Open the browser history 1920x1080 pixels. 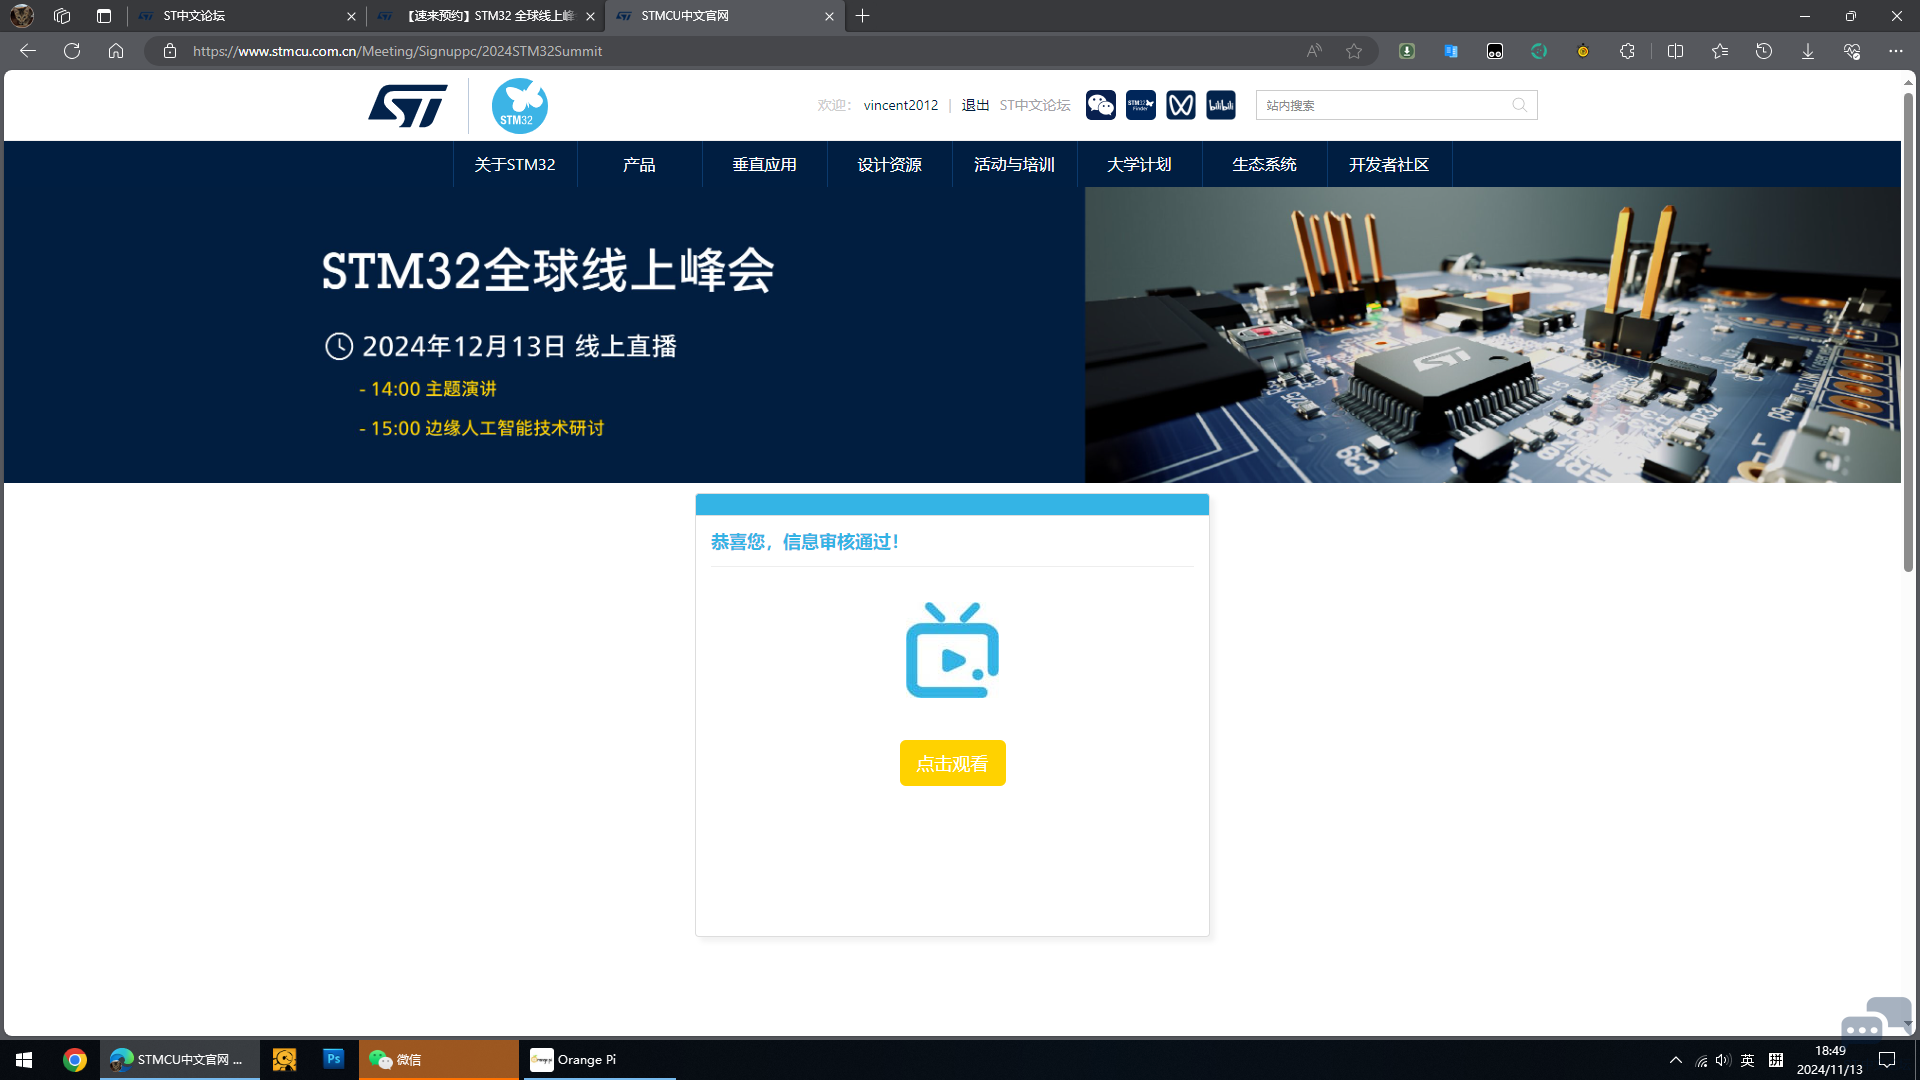pos(1764,51)
